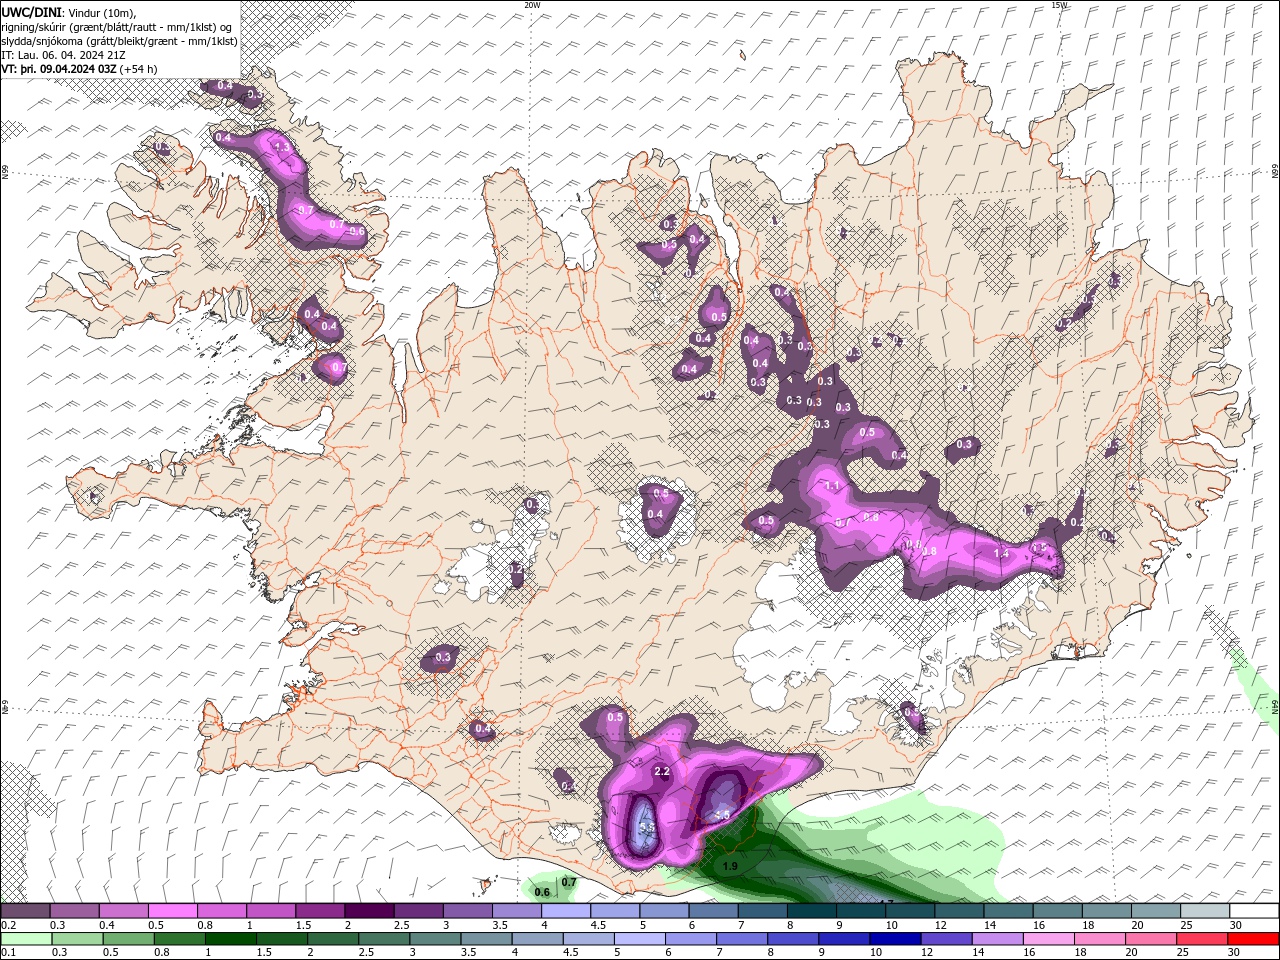
Task: Click the '20W' longitude label
Action: 532,4
